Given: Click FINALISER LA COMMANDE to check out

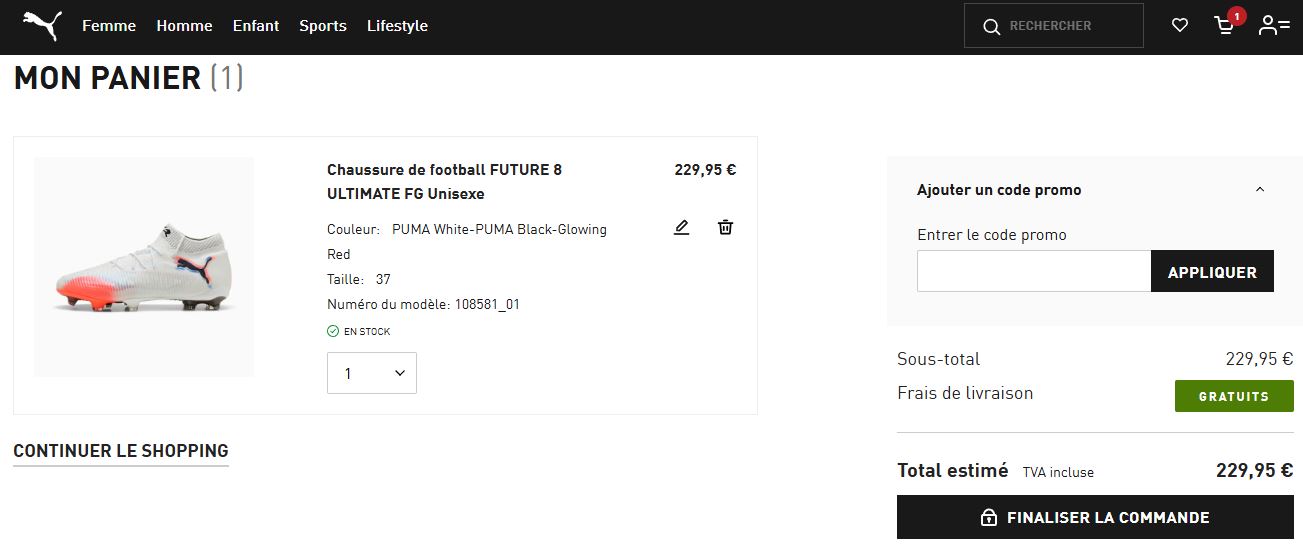Looking at the screenshot, I should point(1095,518).
